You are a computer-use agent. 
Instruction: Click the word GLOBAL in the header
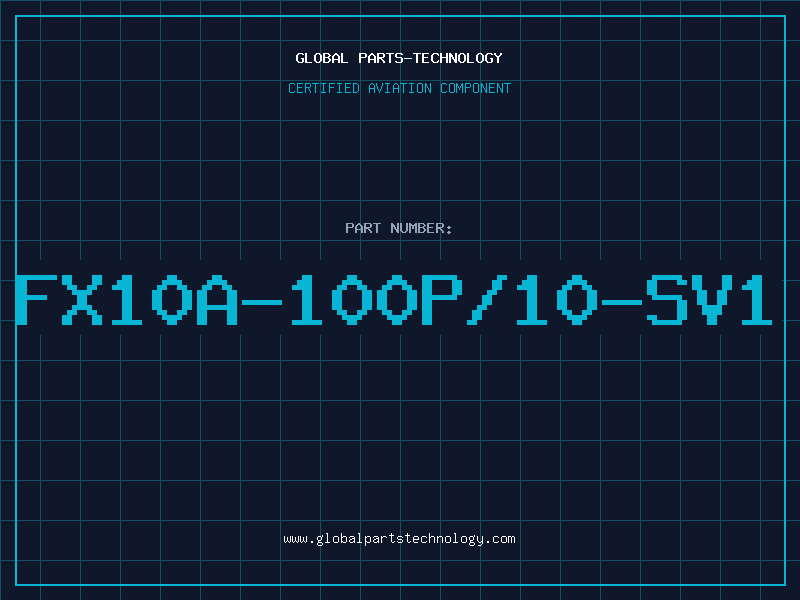[x=321, y=58]
